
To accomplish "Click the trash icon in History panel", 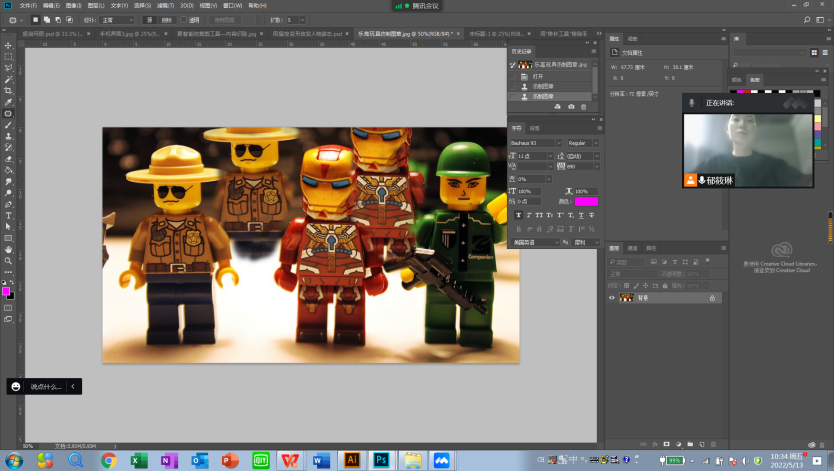I will pyautogui.click(x=583, y=106).
